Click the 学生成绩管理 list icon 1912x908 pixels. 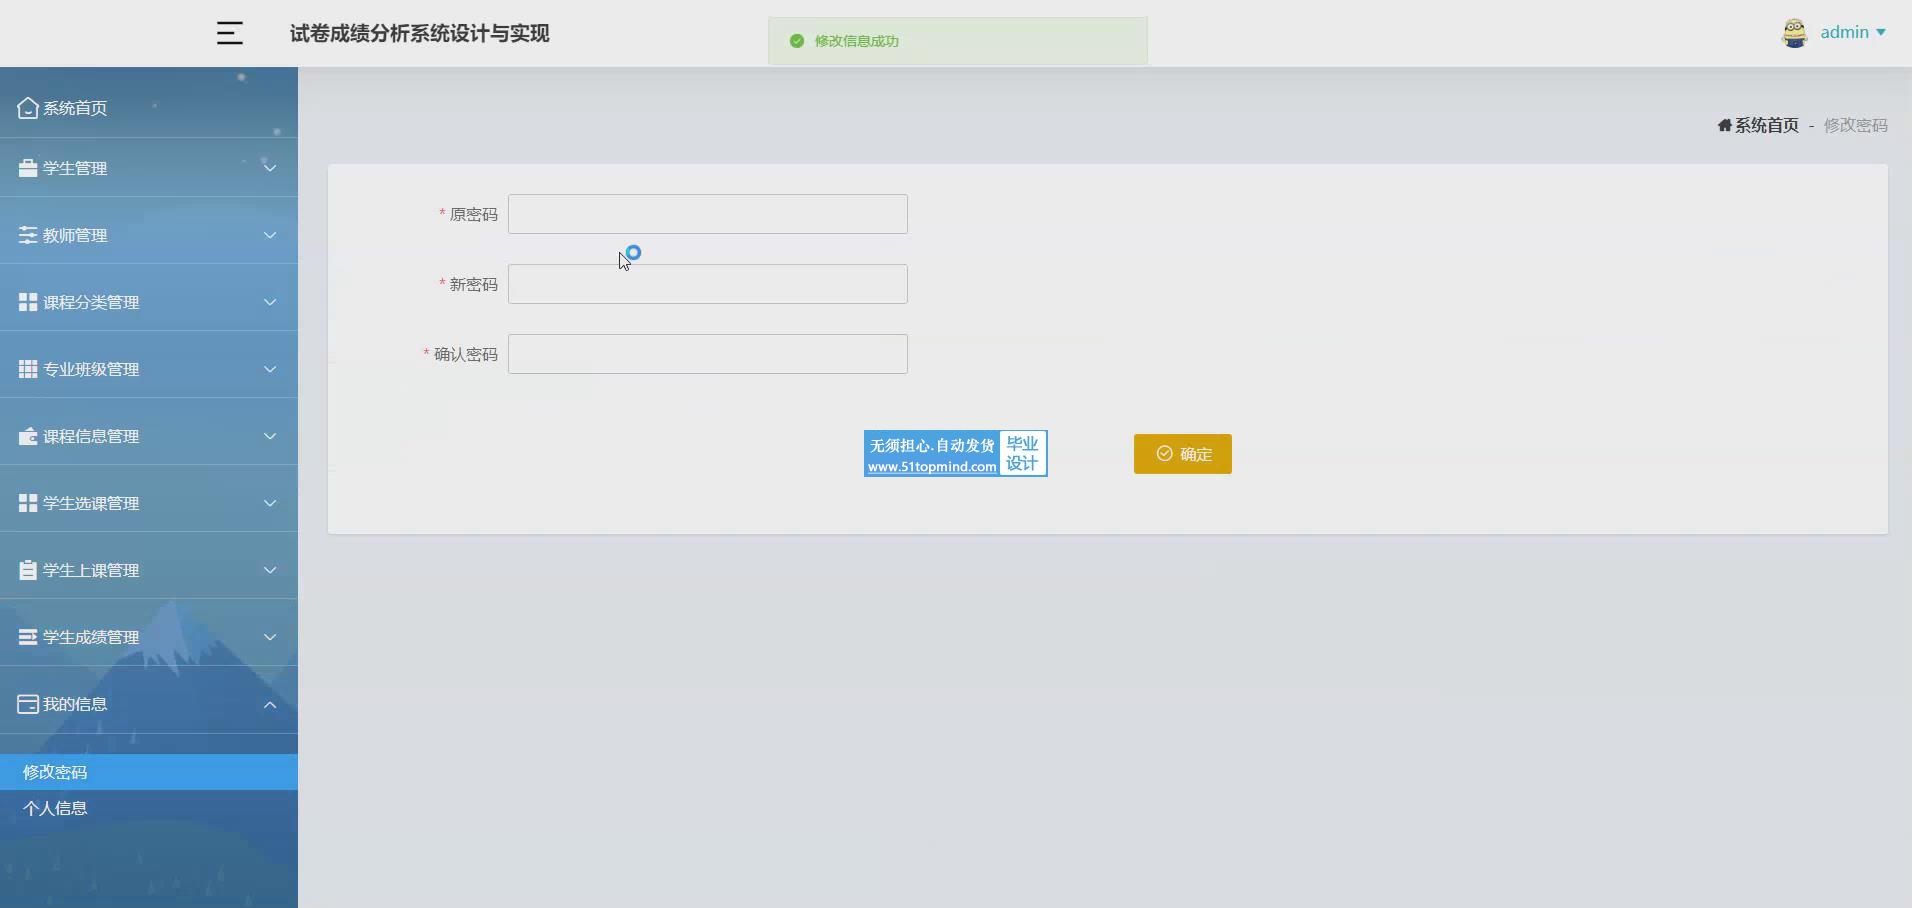pyautogui.click(x=28, y=637)
